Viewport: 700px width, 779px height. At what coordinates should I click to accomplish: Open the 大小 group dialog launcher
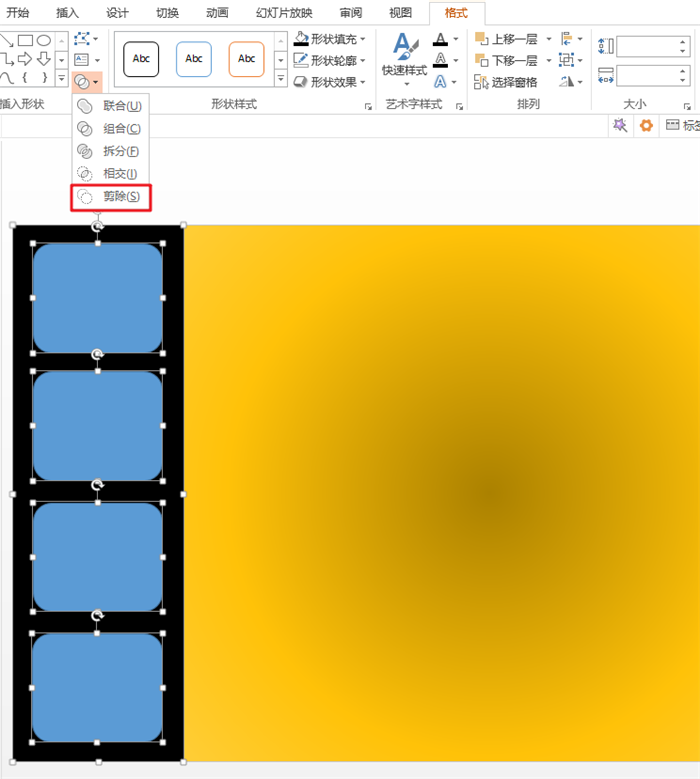click(x=687, y=106)
